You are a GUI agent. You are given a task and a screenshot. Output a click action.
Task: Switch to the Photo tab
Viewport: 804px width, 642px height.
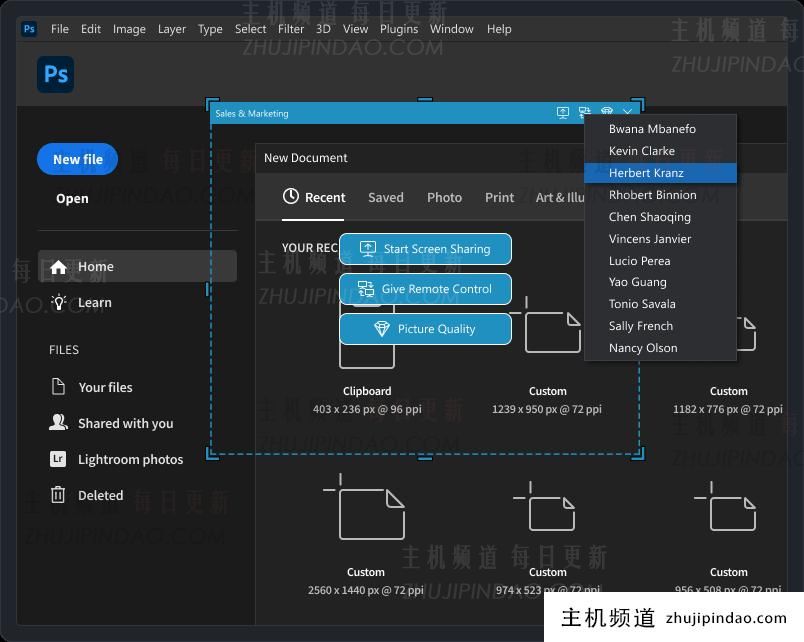[445, 197]
